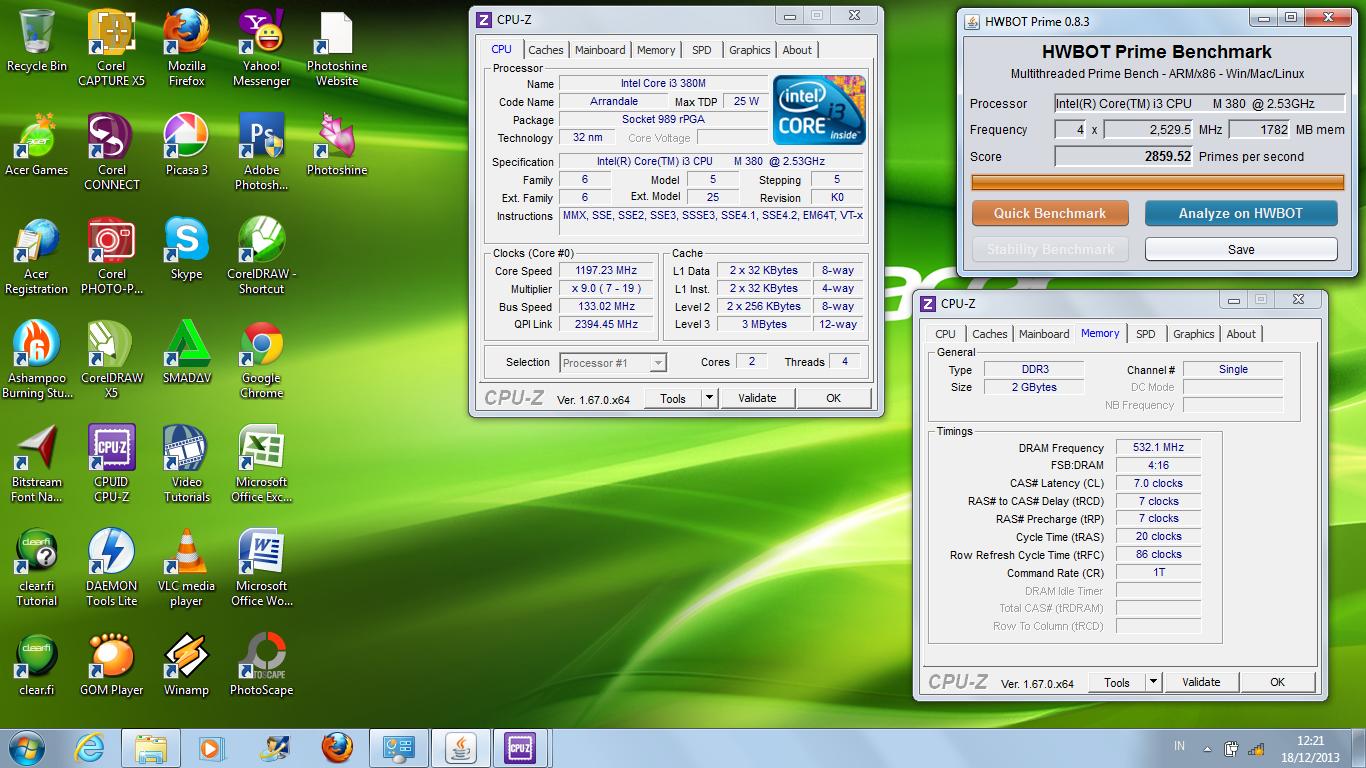This screenshot has height=768, width=1366.
Task: Open Google Chrome desktop shortcut
Action: (x=262, y=359)
